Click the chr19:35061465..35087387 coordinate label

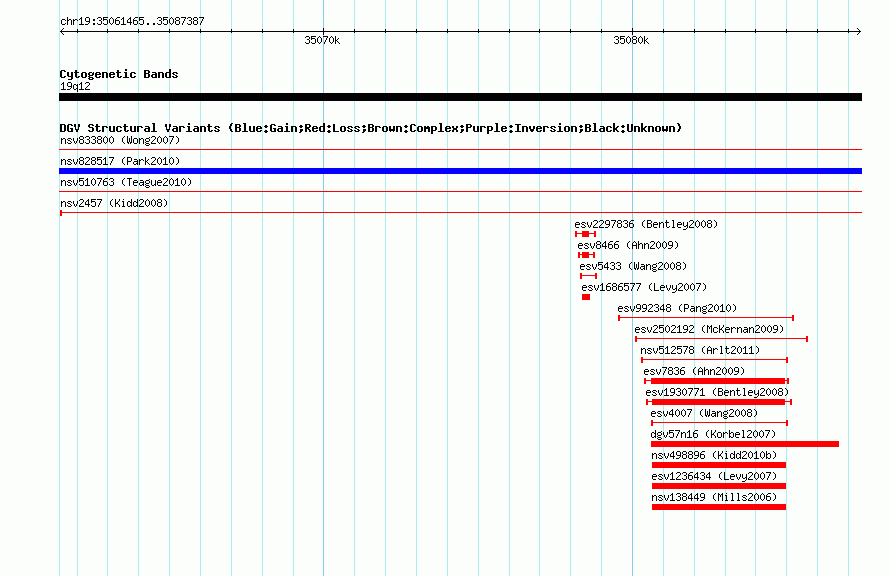pyautogui.click(x=132, y=21)
